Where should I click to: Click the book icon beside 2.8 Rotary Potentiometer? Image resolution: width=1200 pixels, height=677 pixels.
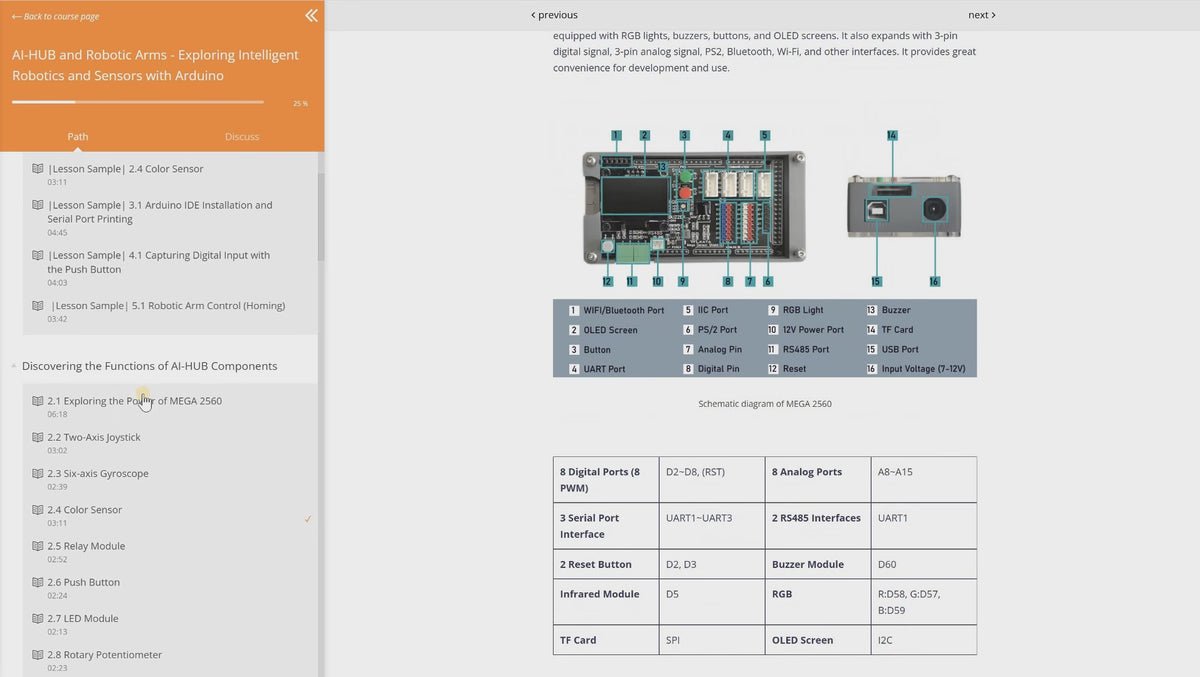38,655
